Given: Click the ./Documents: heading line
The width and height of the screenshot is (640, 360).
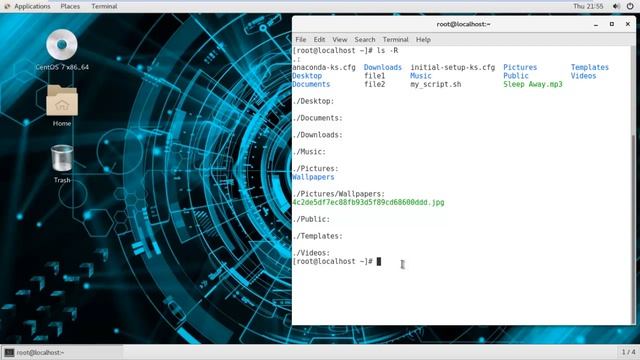Looking at the screenshot, I should 318,118.
